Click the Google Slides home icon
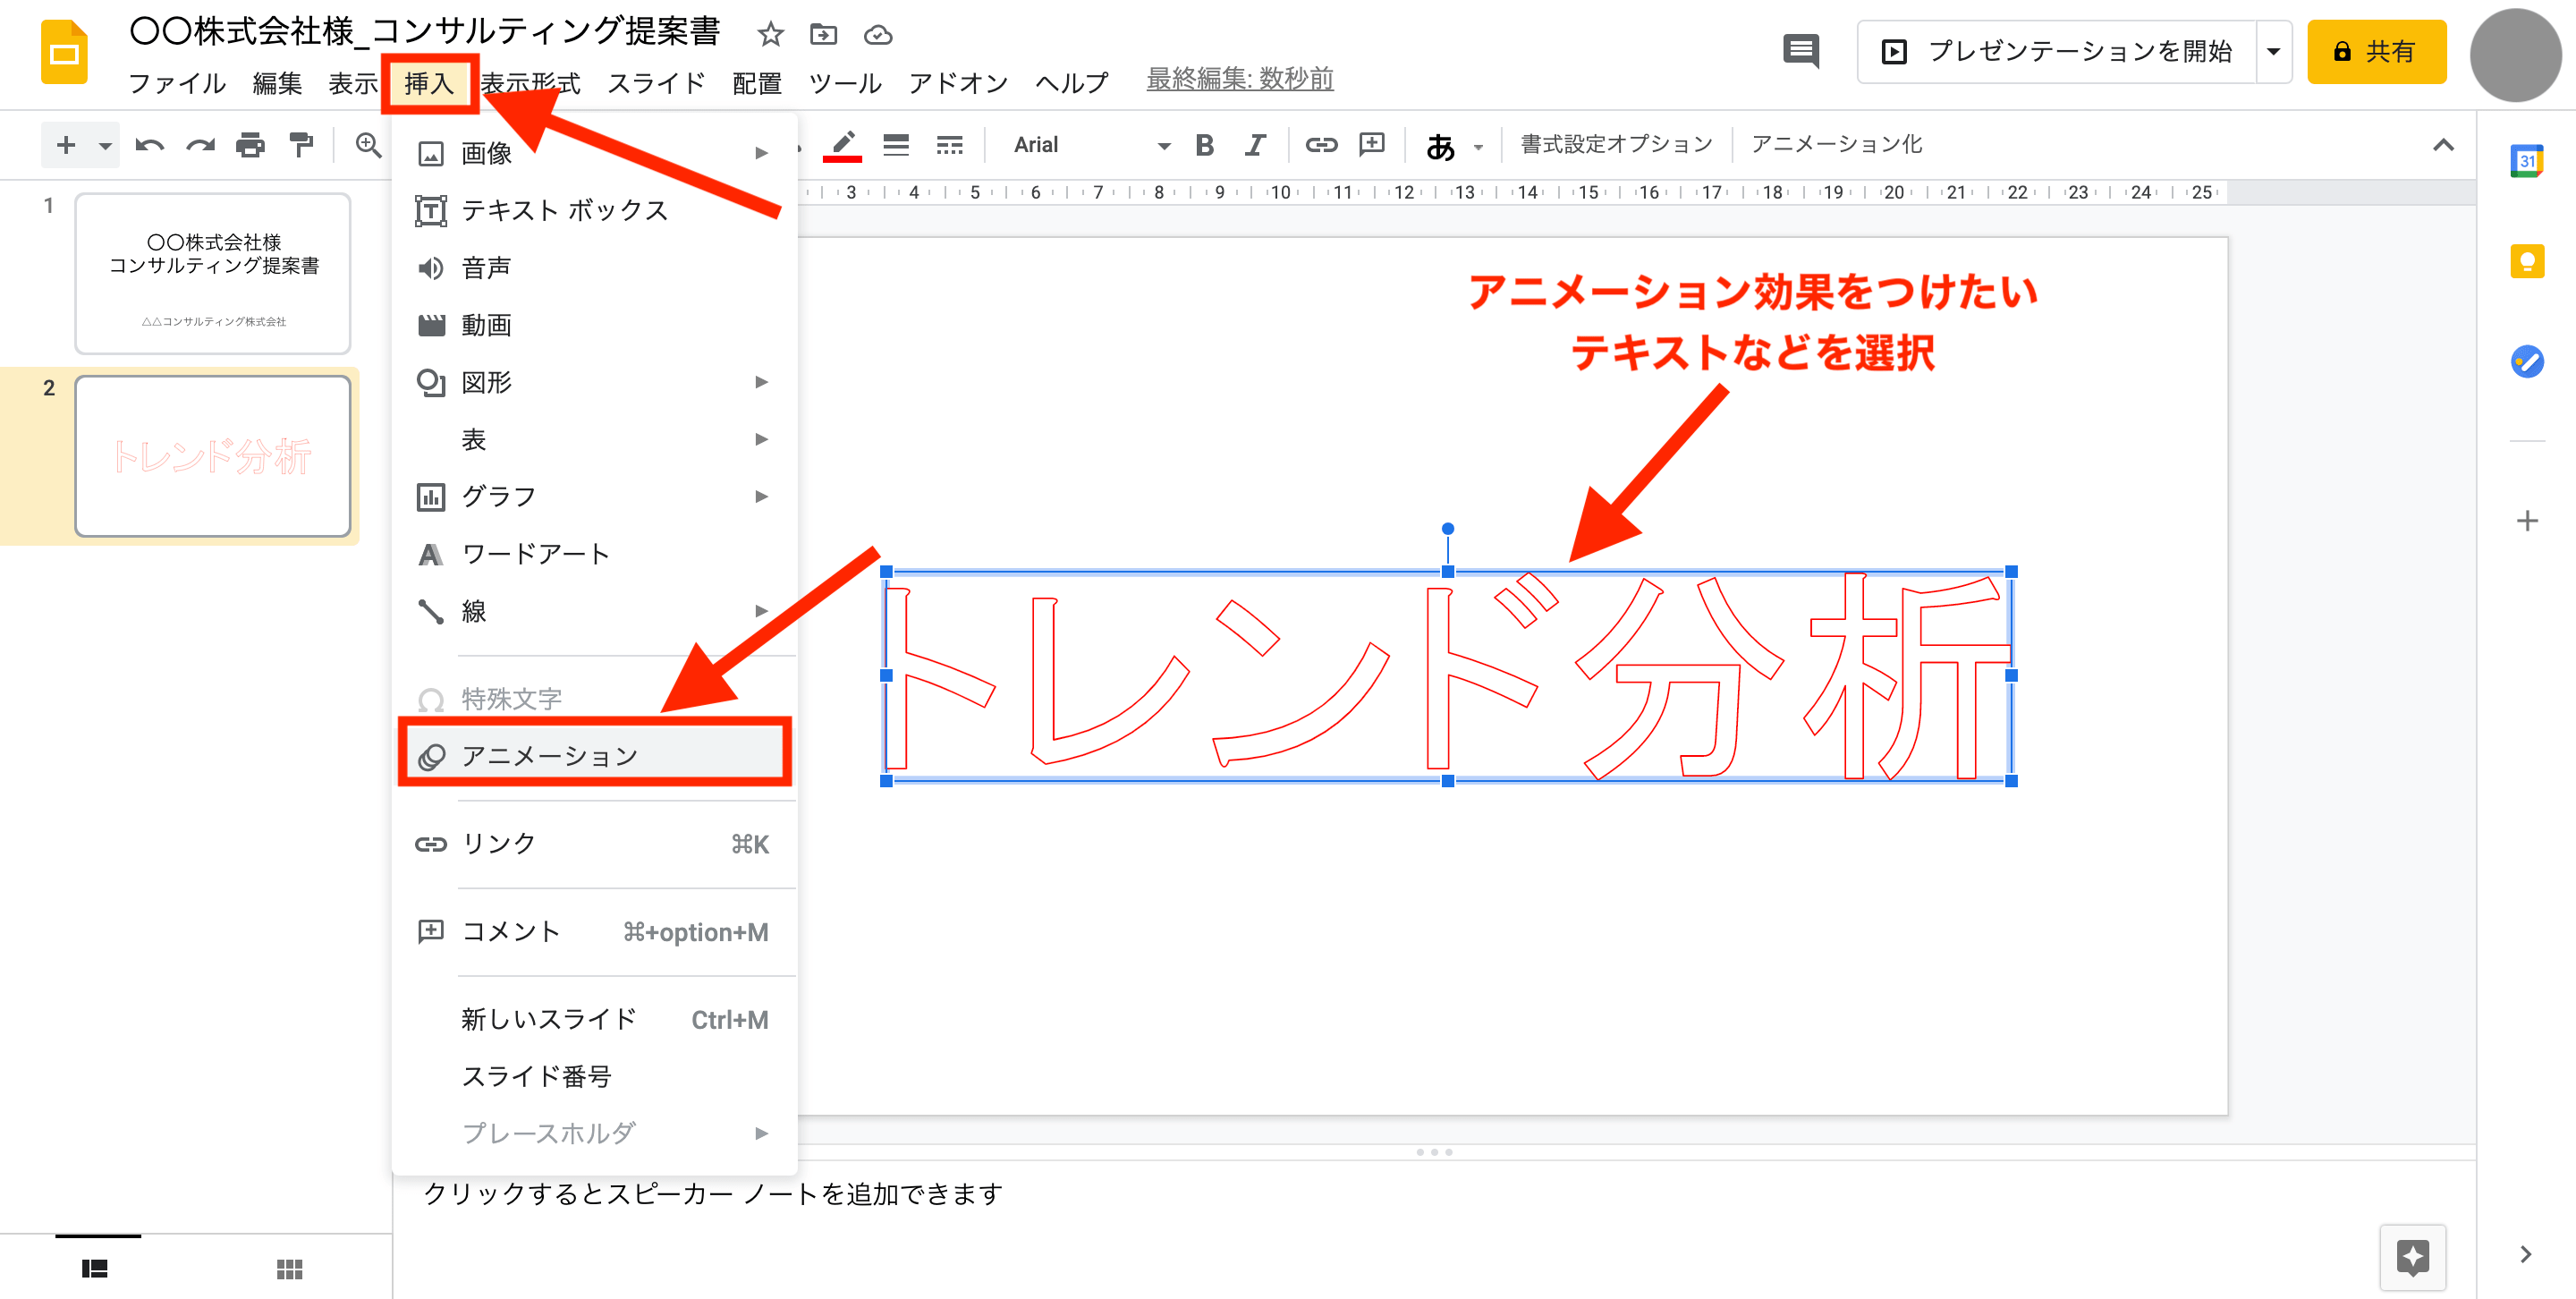Screen dimensions: 2576x1299 pos(64,52)
